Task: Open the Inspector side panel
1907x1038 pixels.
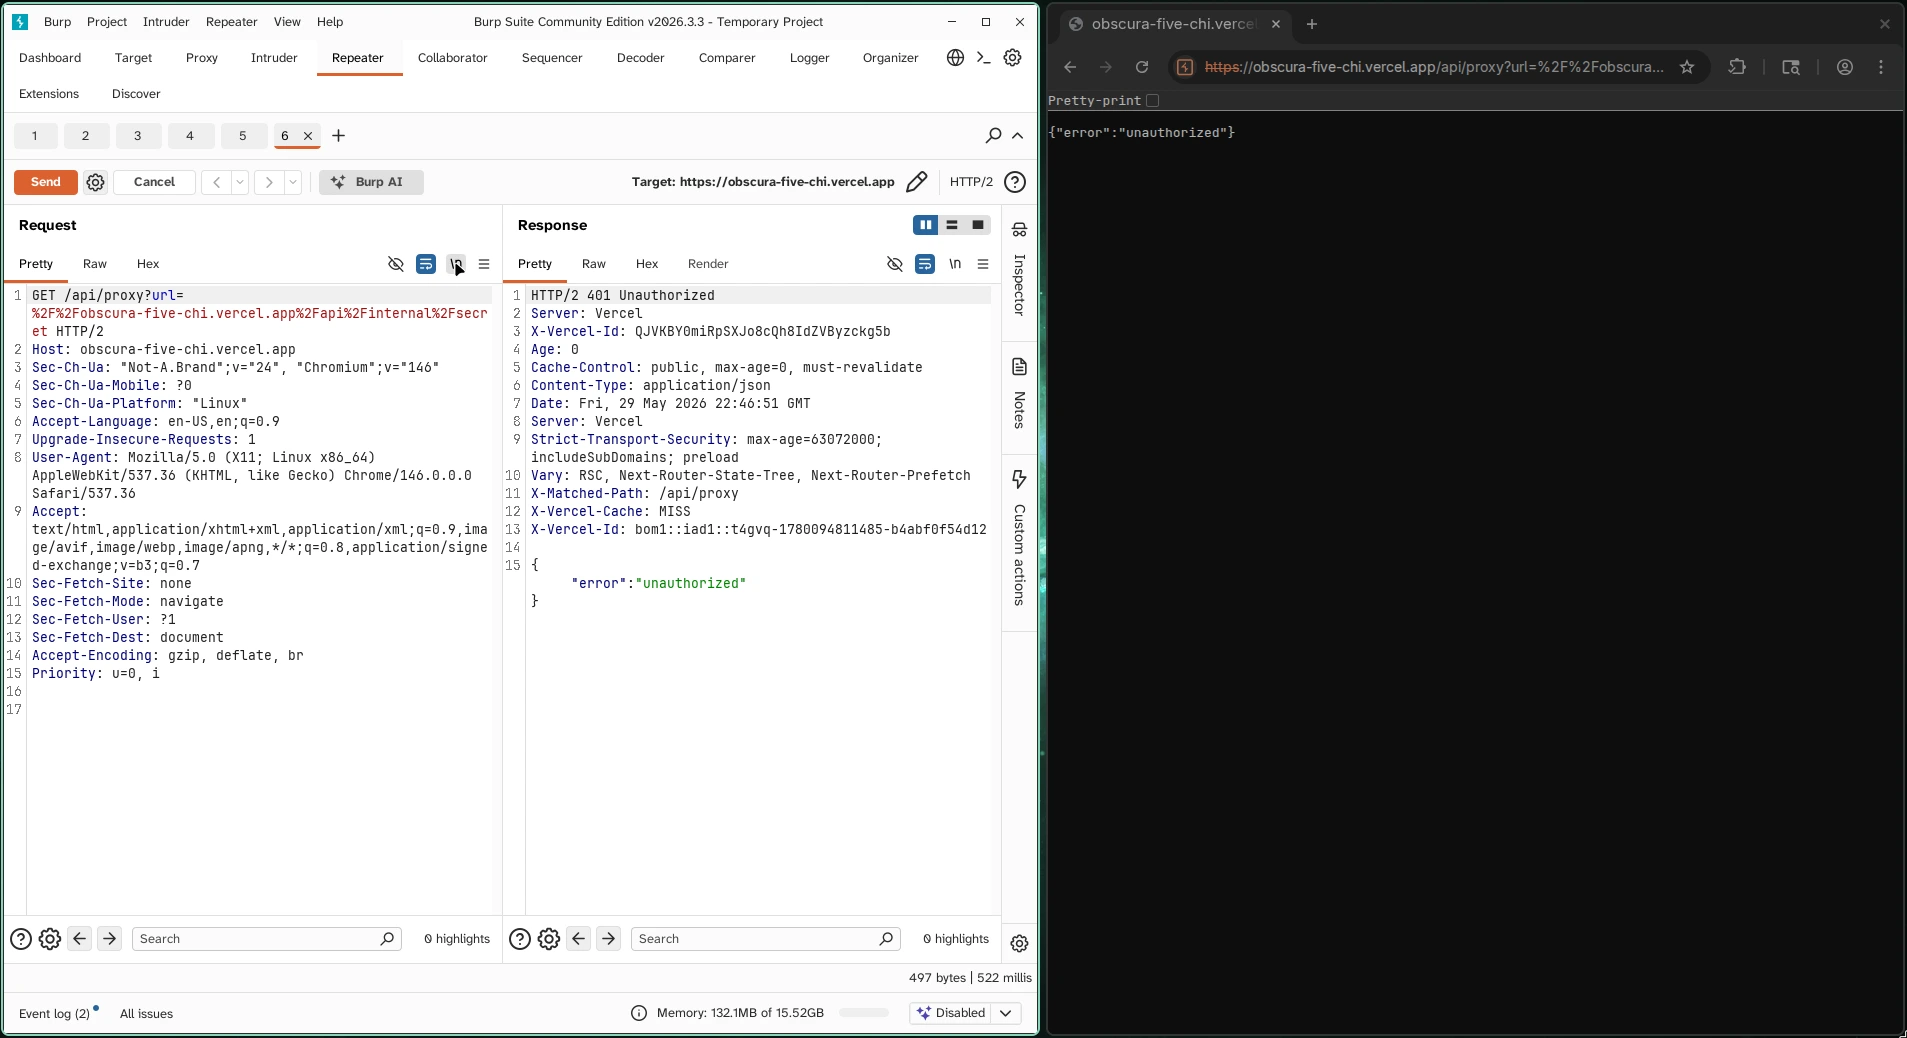Action: coord(1019,269)
